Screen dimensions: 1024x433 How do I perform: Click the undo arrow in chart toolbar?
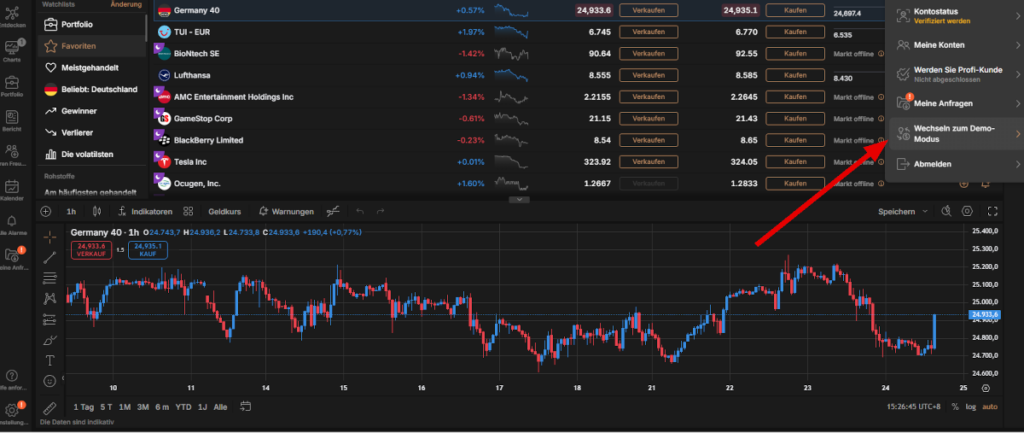coord(360,211)
